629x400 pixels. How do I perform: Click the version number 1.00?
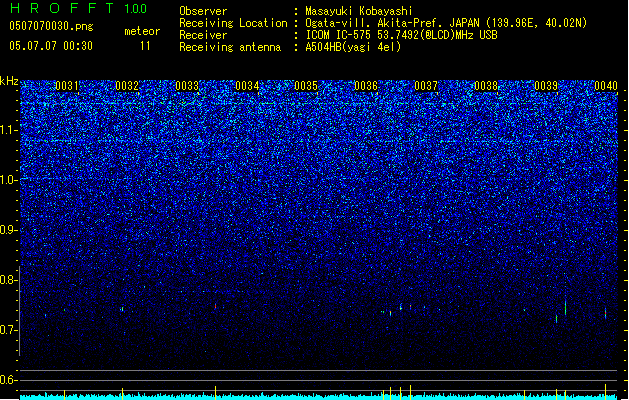point(136,9)
